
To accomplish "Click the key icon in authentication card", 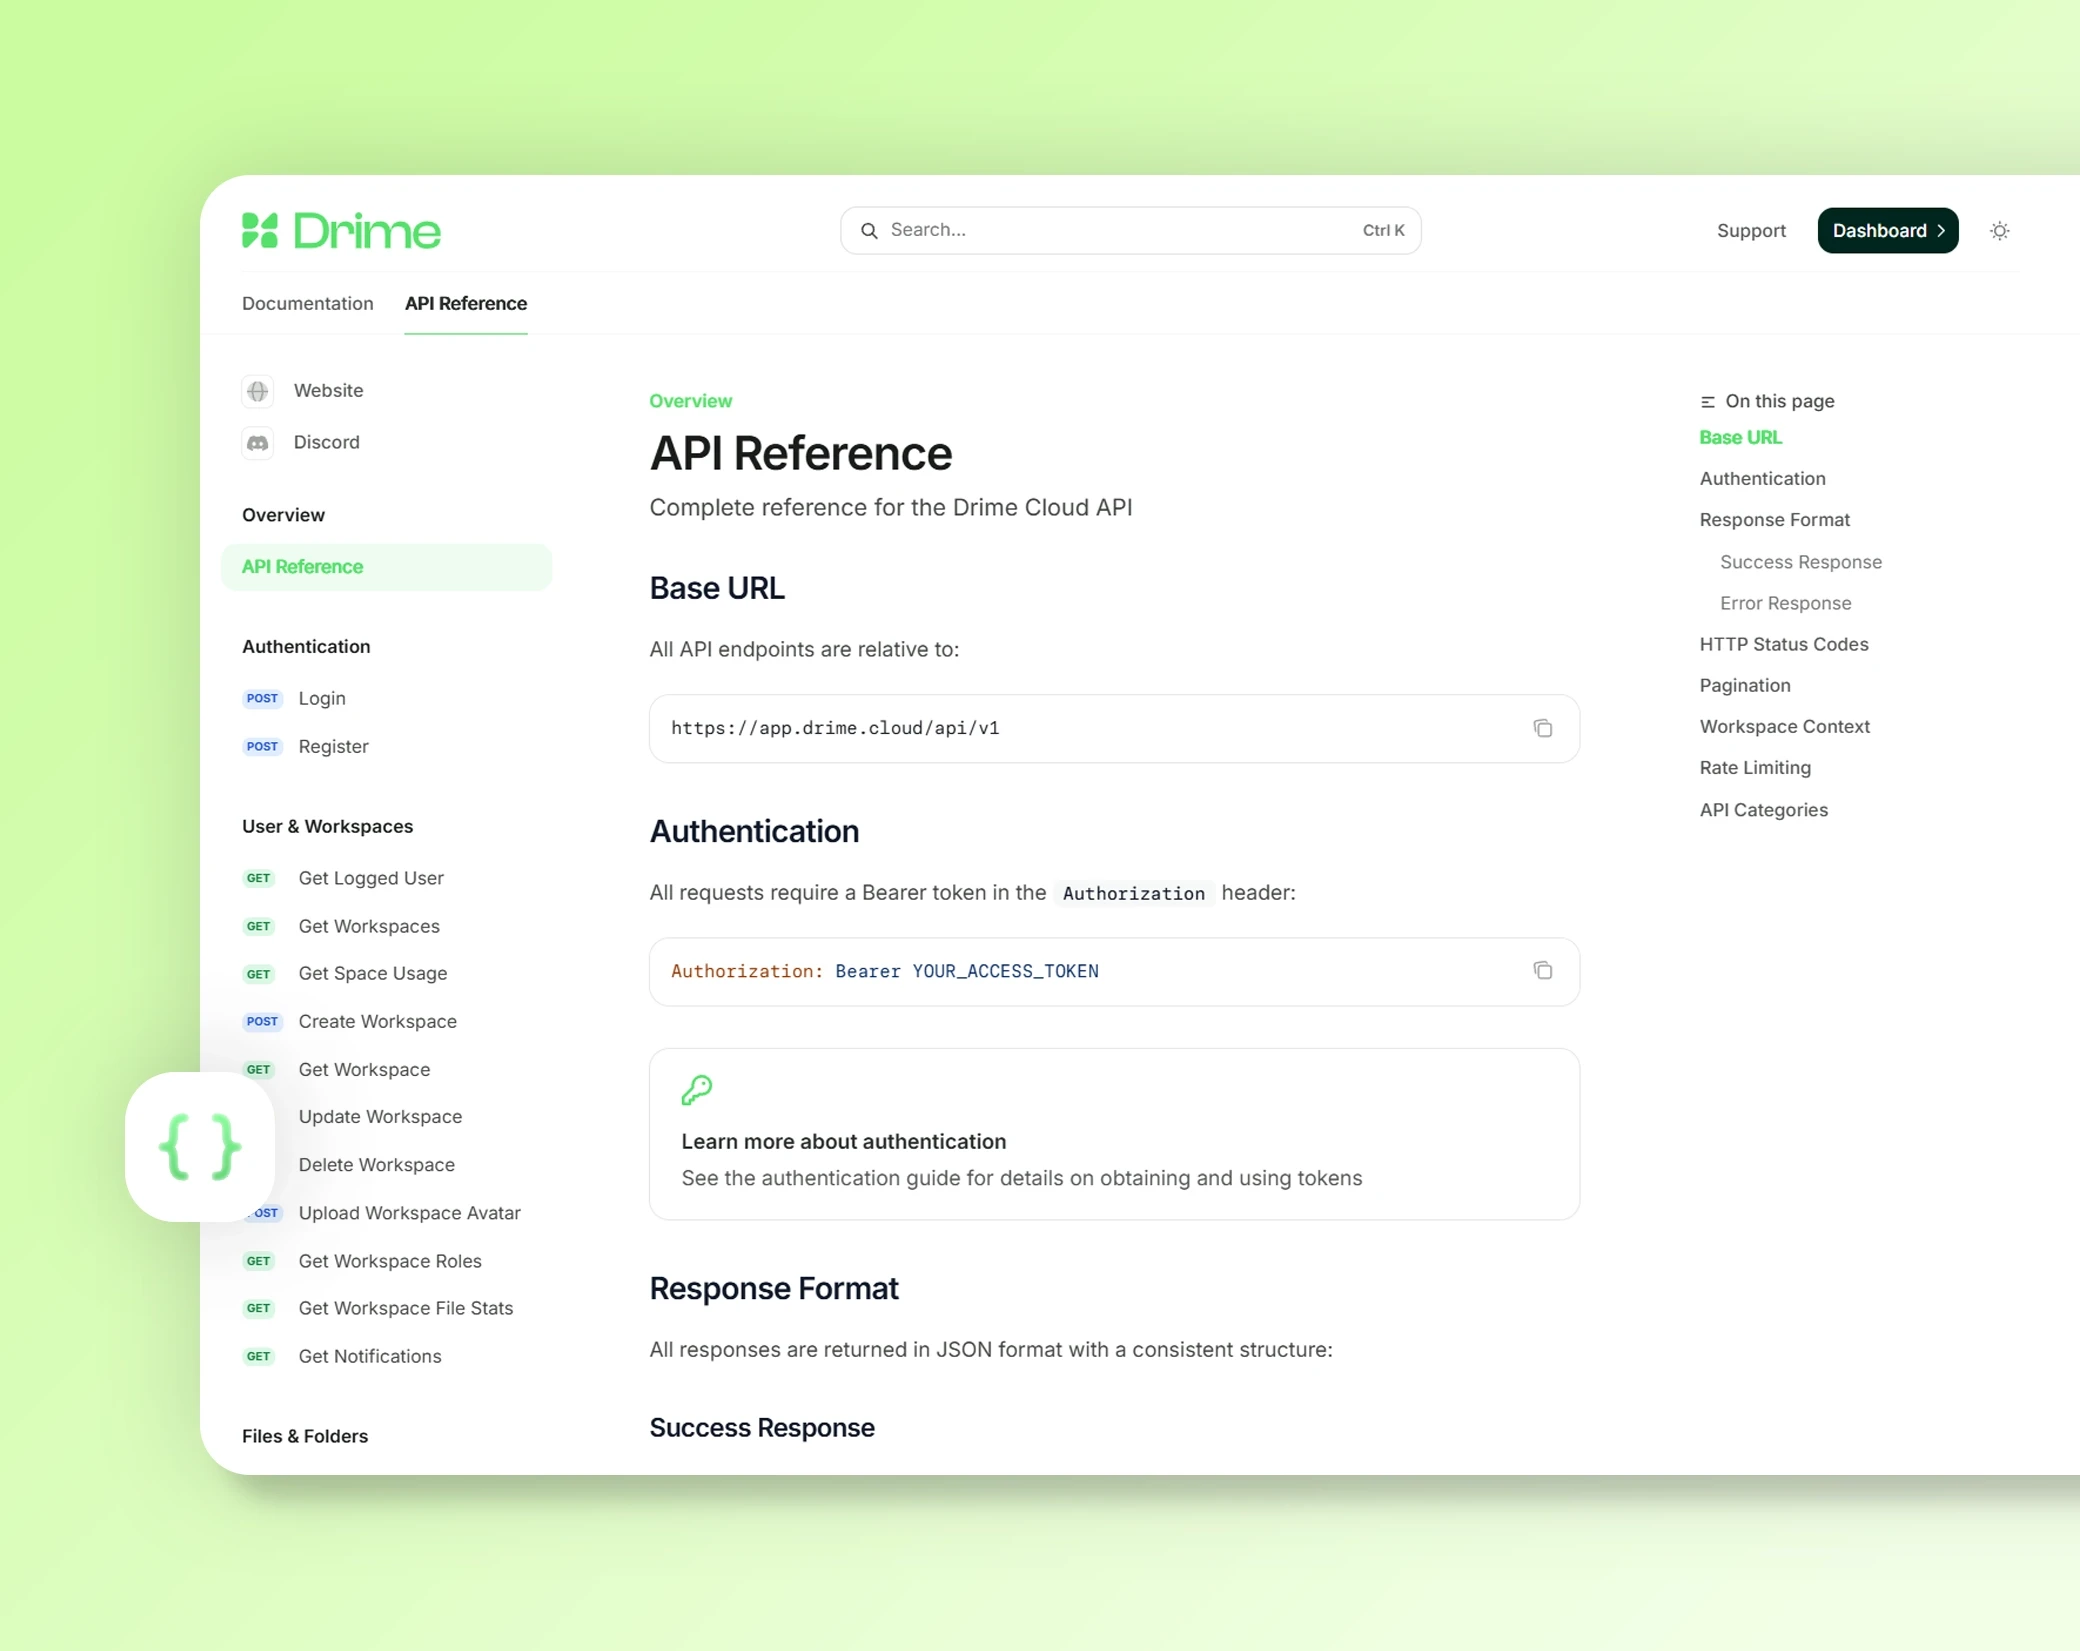I will tap(697, 1089).
